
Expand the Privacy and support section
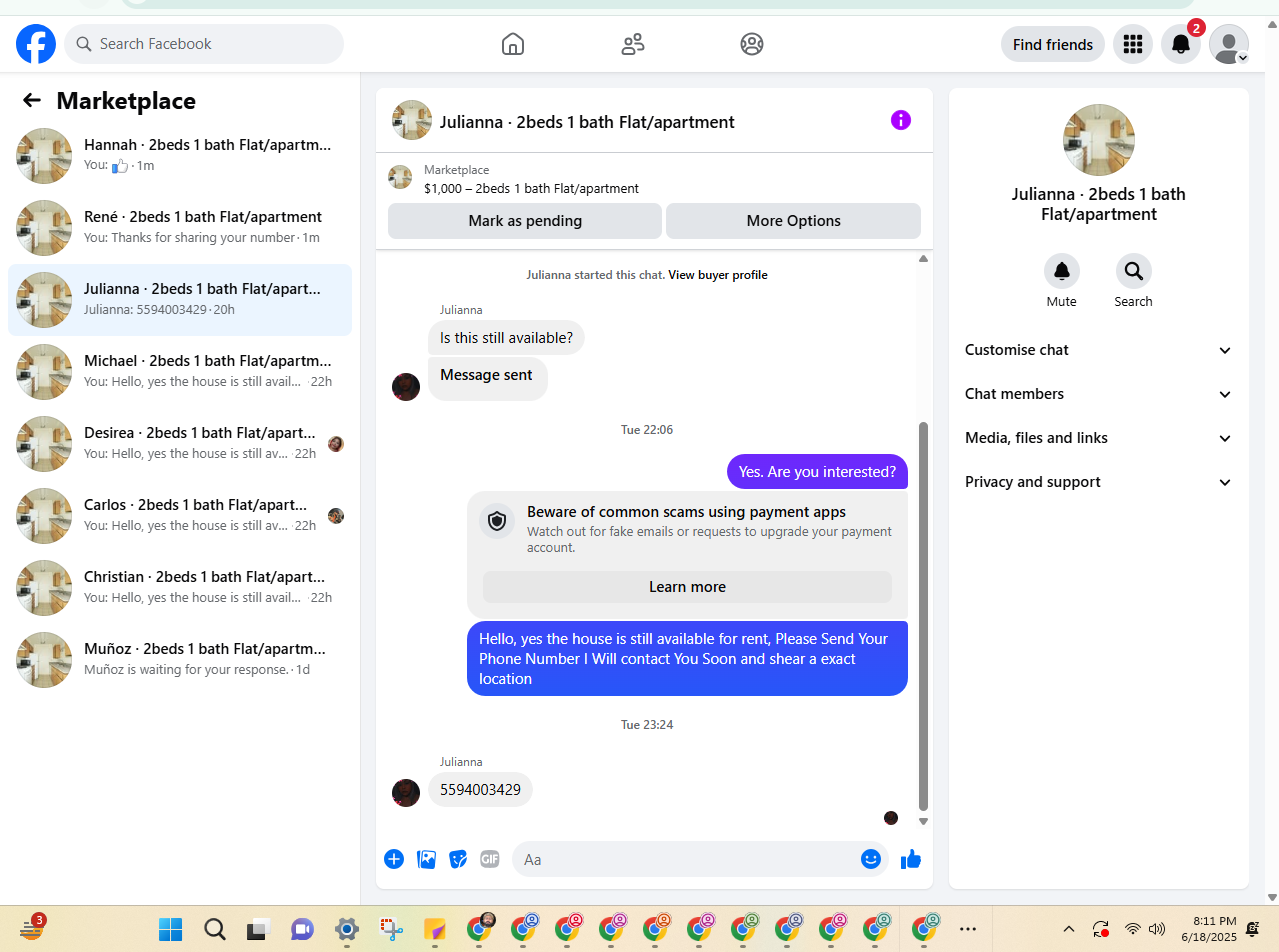click(x=1098, y=482)
